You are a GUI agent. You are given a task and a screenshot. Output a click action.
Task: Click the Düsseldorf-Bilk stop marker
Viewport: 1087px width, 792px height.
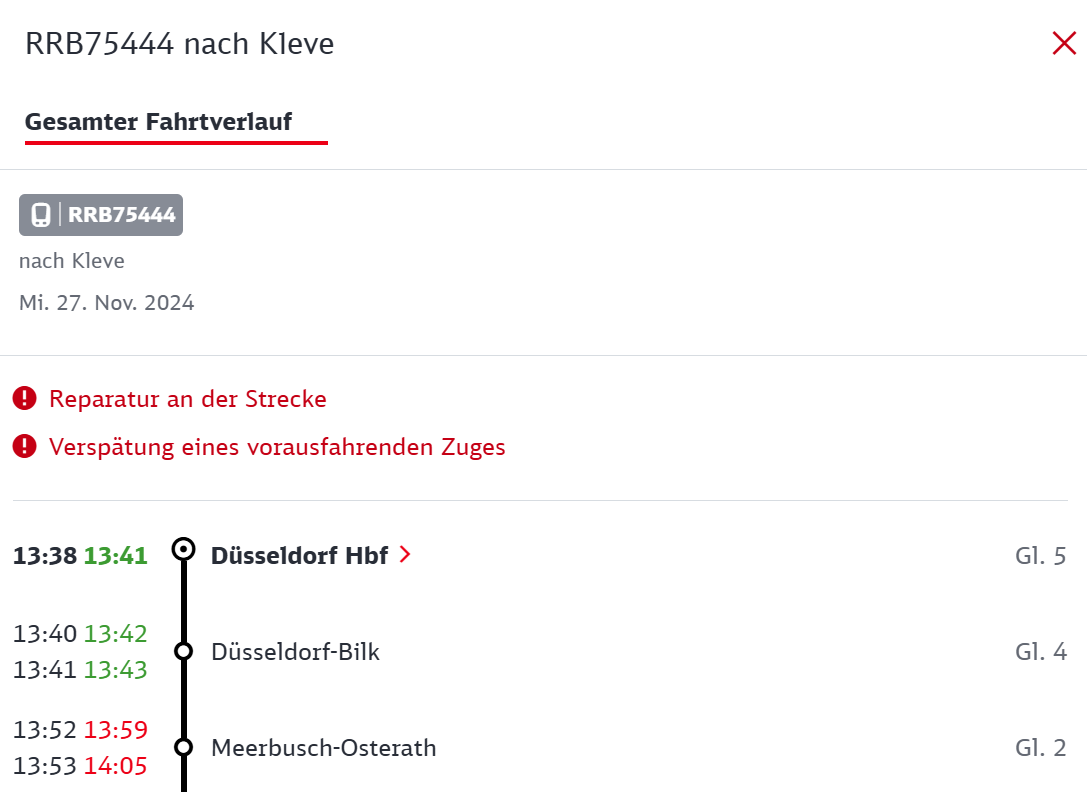(184, 651)
